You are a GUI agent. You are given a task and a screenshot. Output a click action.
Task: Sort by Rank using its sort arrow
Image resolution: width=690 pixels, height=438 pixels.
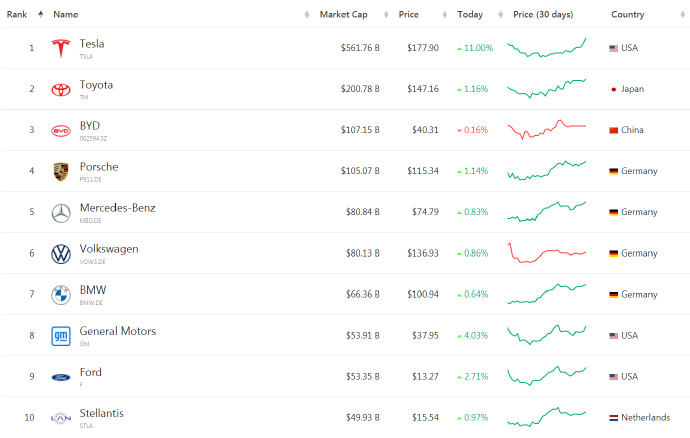(40, 15)
